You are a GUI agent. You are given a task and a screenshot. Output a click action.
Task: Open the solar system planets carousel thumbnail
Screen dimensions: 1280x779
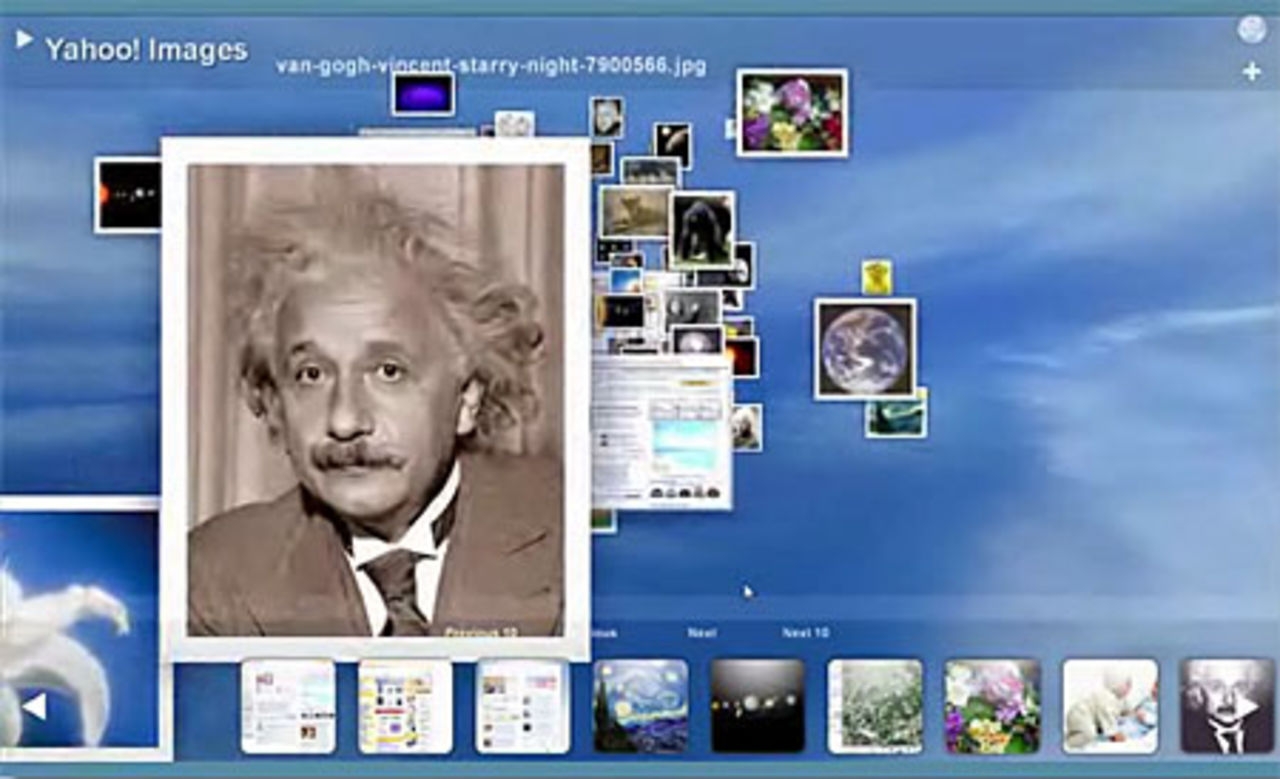pos(757,705)
